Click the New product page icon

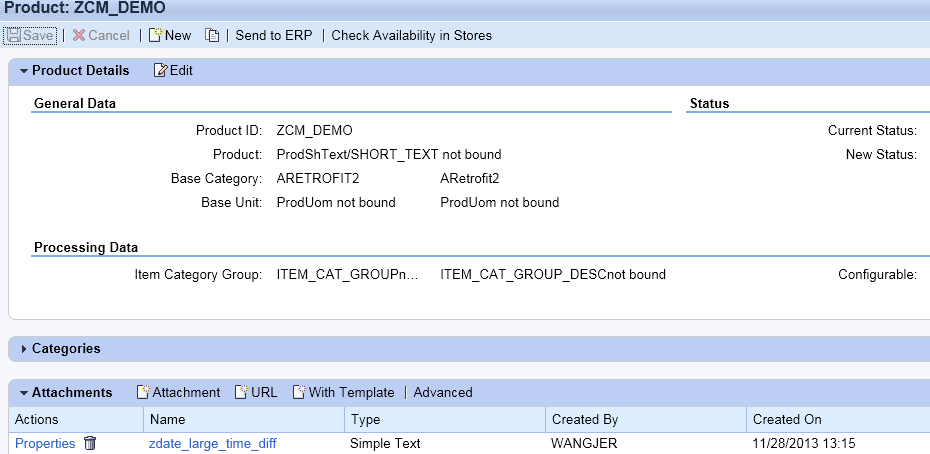coord(155,35)
